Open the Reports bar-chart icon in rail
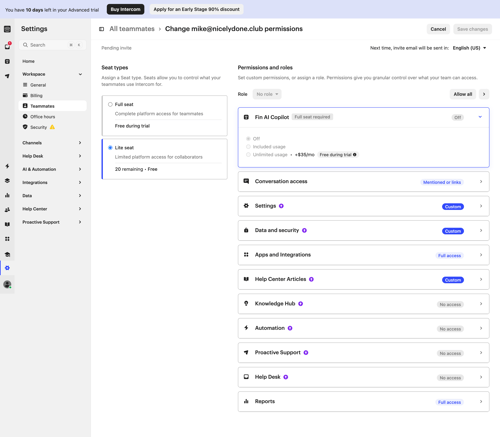500x437 pixels. [7, 195]
